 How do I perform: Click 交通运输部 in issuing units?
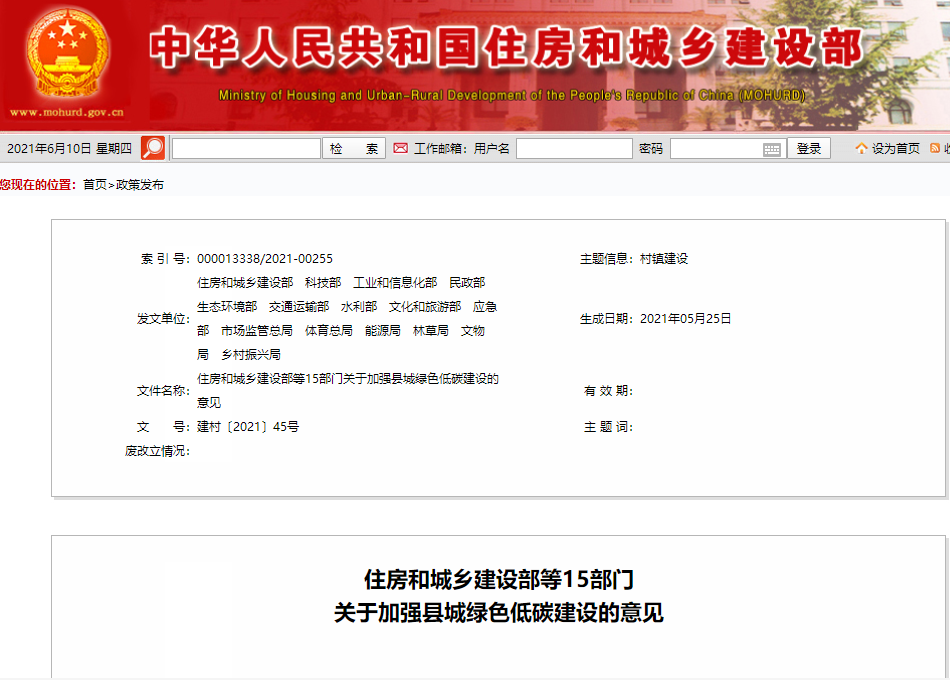pos(299,307)
